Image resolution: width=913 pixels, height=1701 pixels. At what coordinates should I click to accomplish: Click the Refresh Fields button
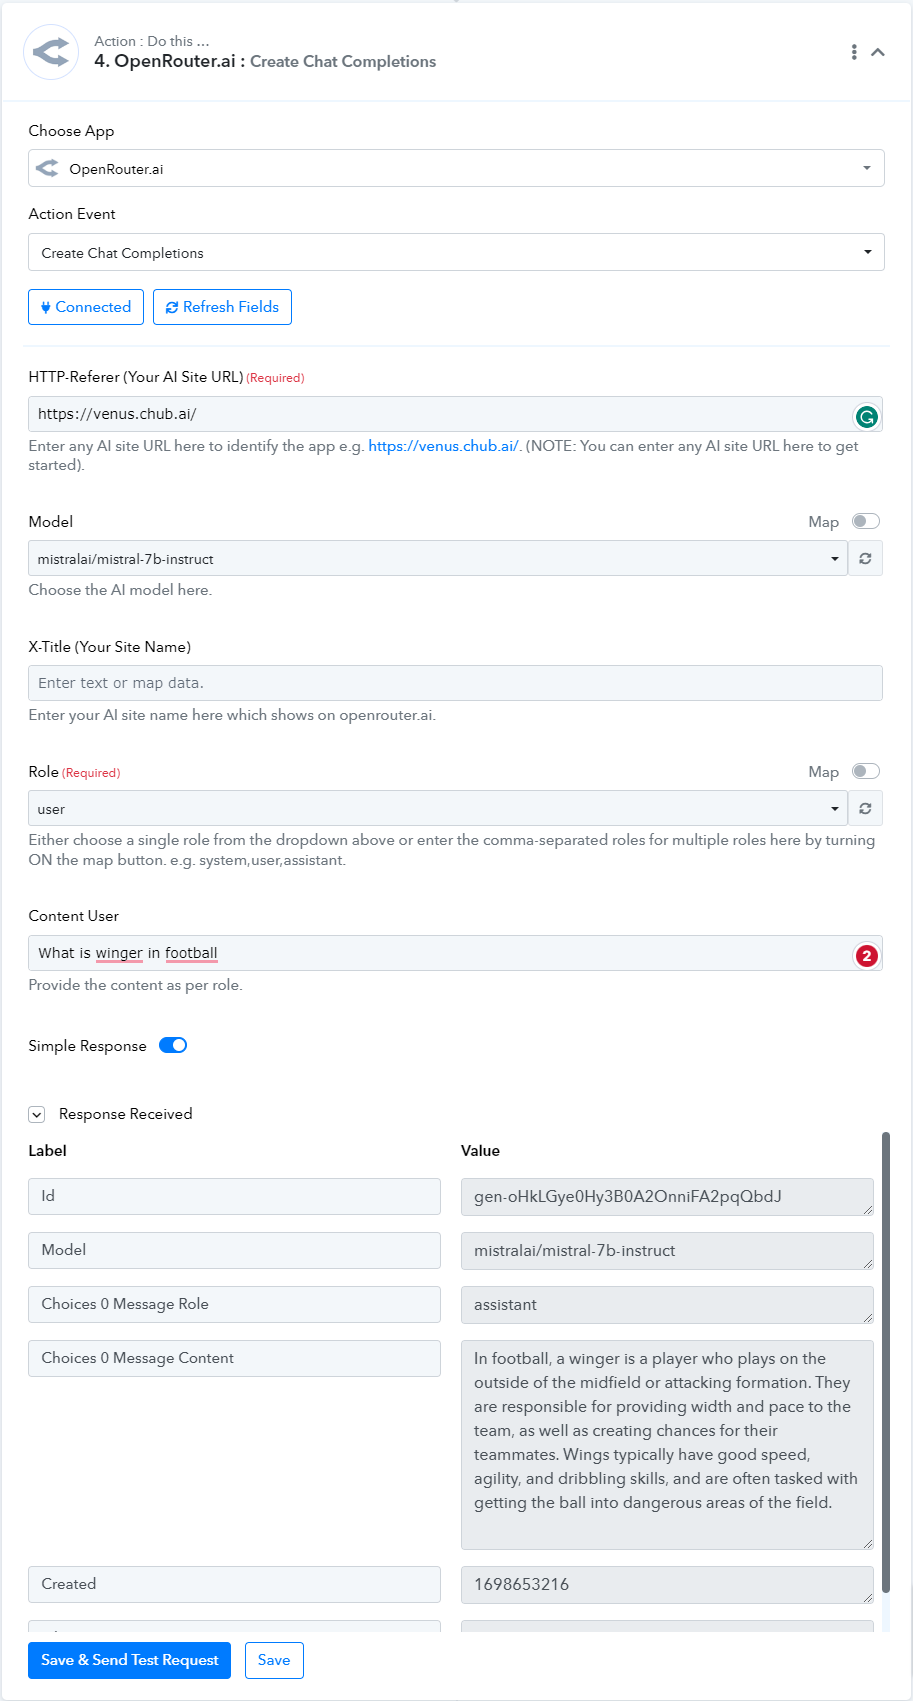222,307
